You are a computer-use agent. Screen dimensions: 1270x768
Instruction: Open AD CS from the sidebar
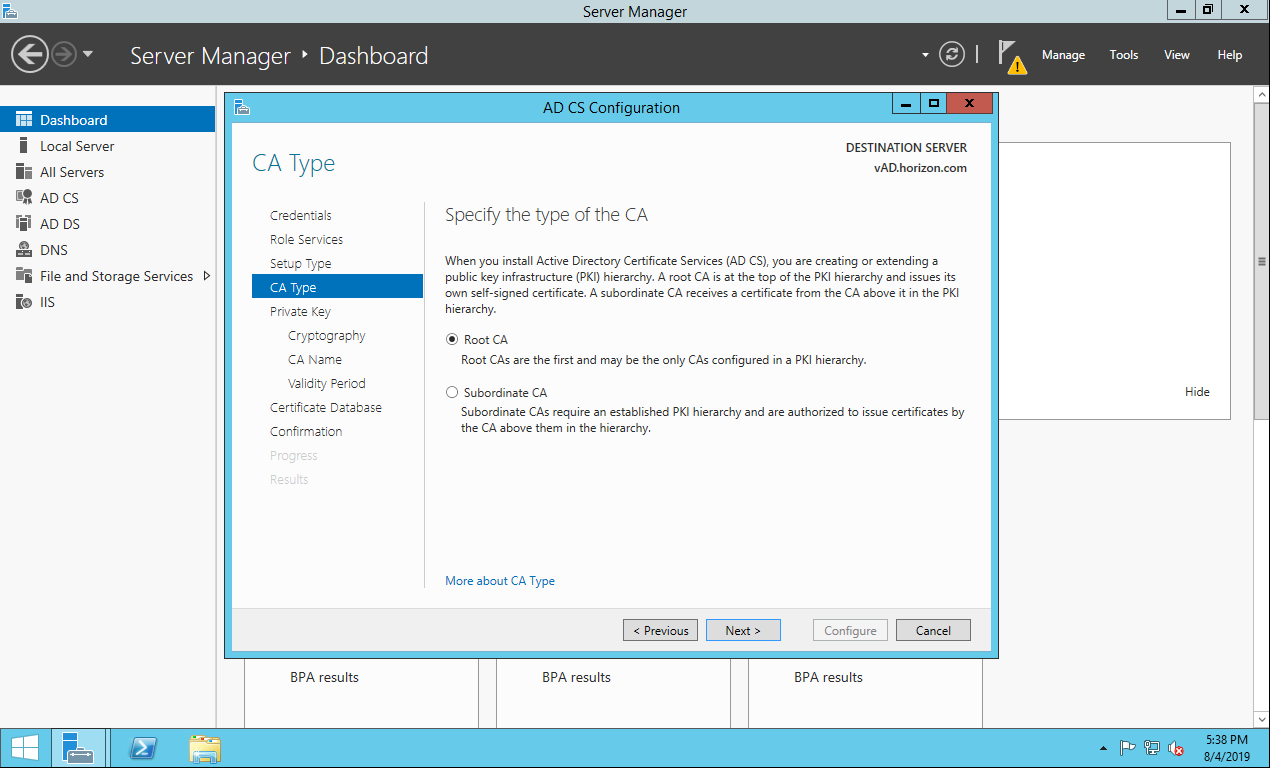coord(59,198)
